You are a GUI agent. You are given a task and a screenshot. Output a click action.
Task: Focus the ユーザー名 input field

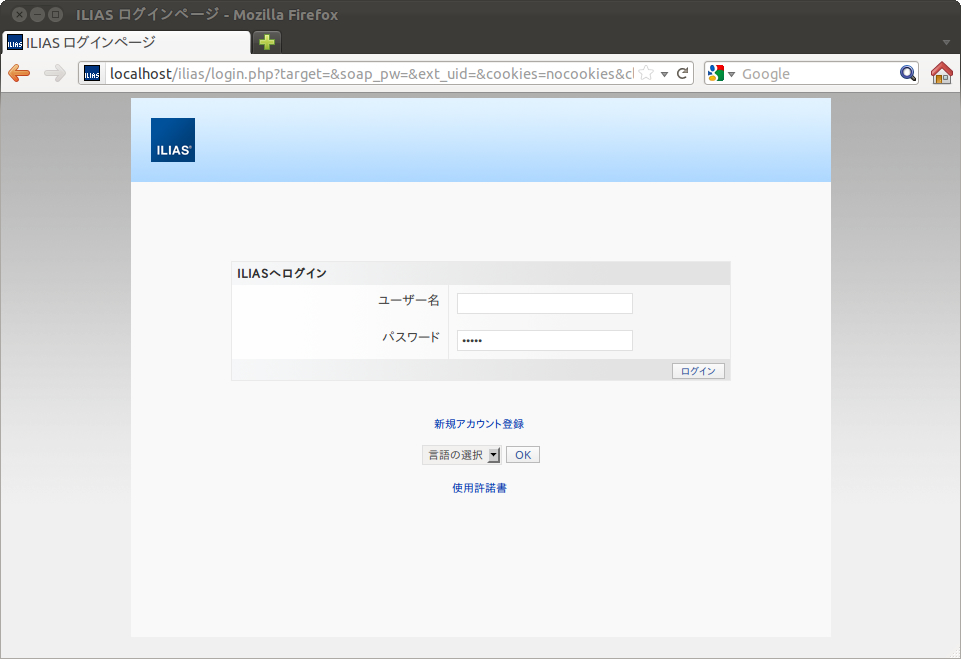[544, 303]
